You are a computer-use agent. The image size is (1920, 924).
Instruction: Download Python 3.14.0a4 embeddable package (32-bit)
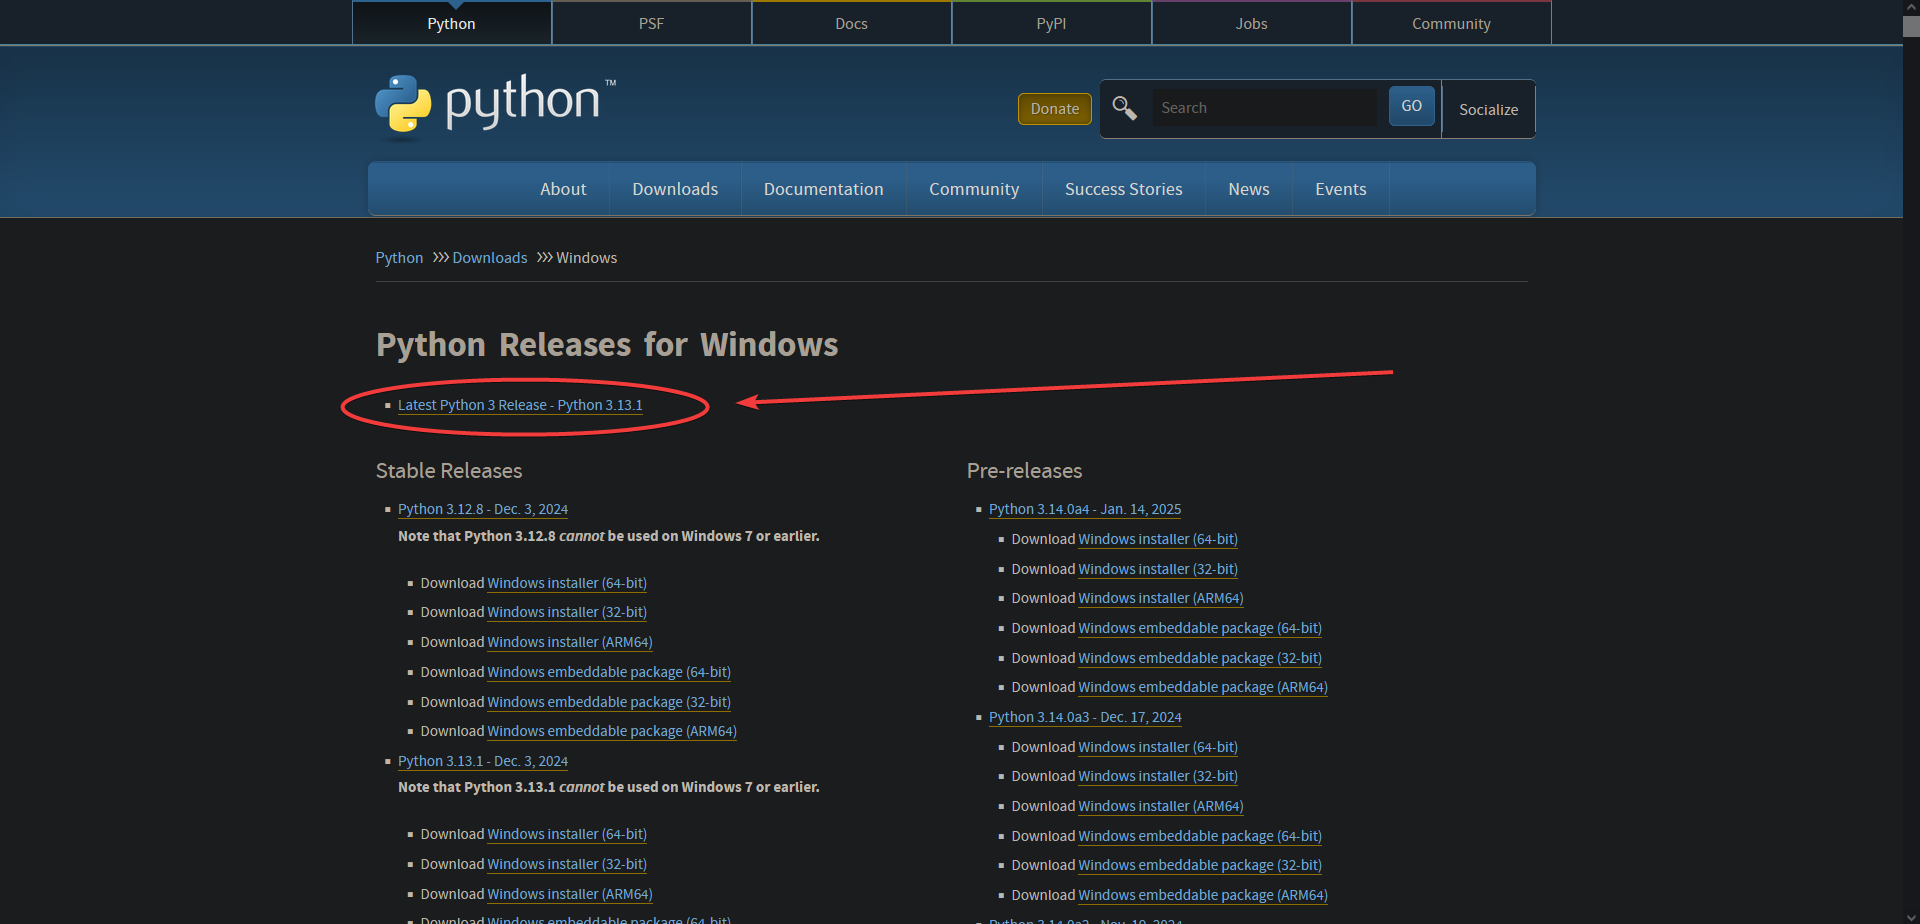click(1200, 658)
